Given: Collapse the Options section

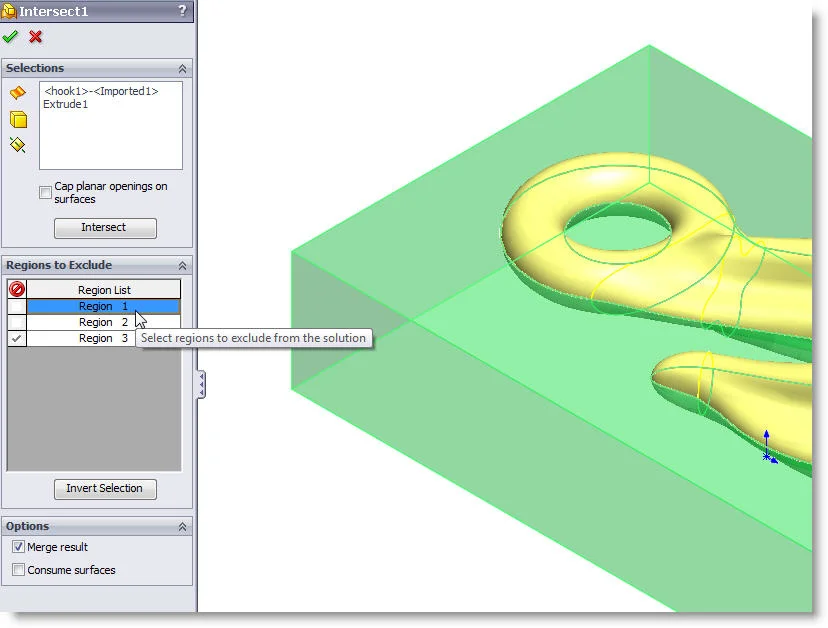Looking at the screenshot, I should [x=182, y=526].
